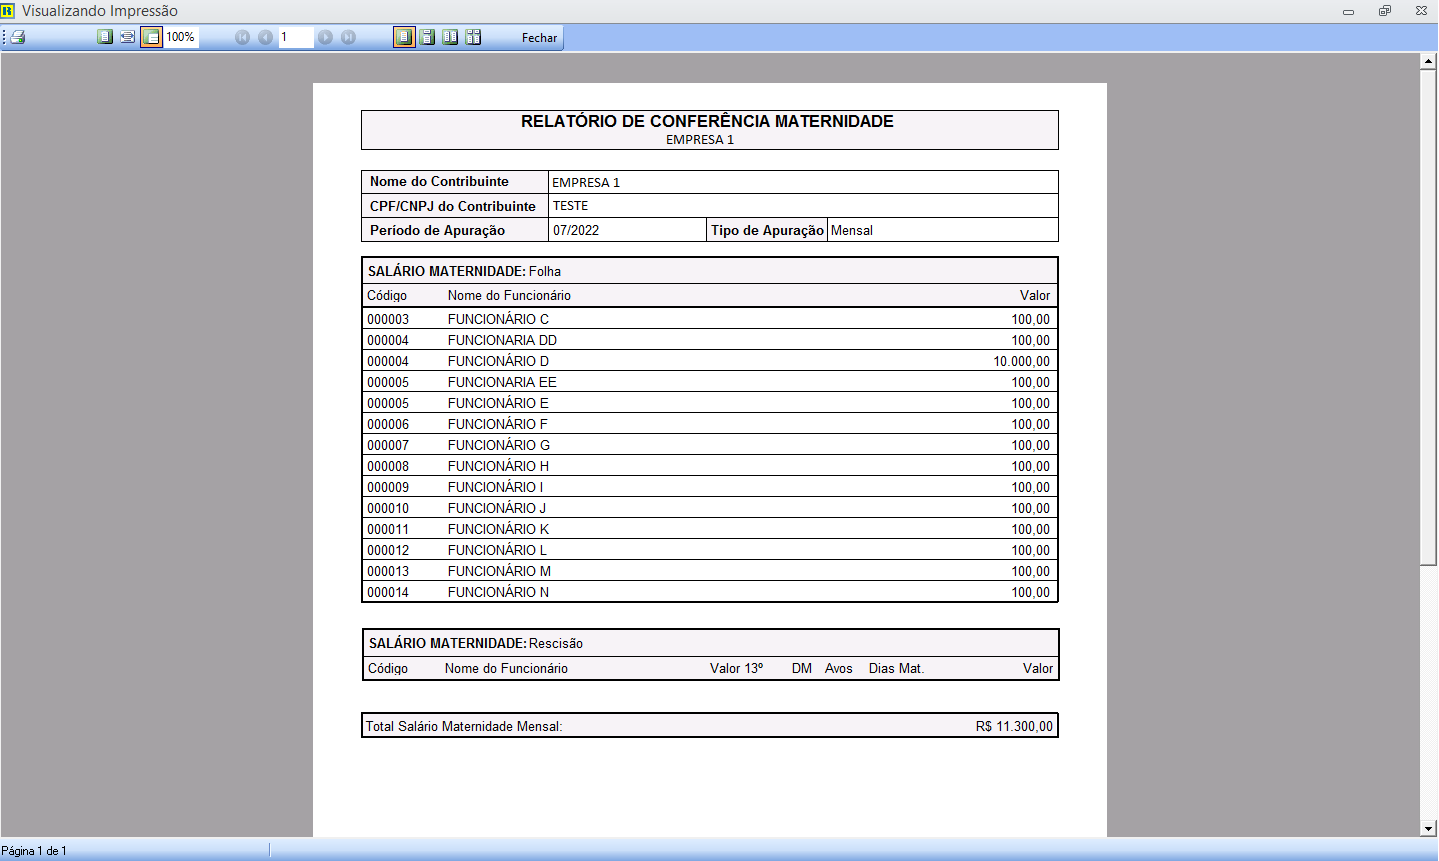Click the Fechar button

(539, 37)
